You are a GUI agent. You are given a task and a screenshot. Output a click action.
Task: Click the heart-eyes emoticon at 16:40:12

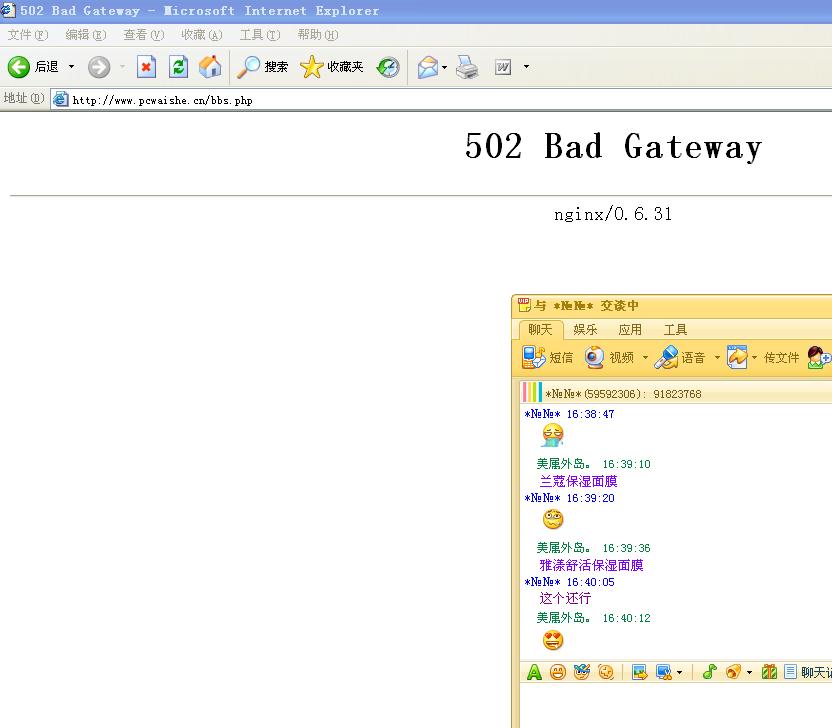click(x=553, y=640)
